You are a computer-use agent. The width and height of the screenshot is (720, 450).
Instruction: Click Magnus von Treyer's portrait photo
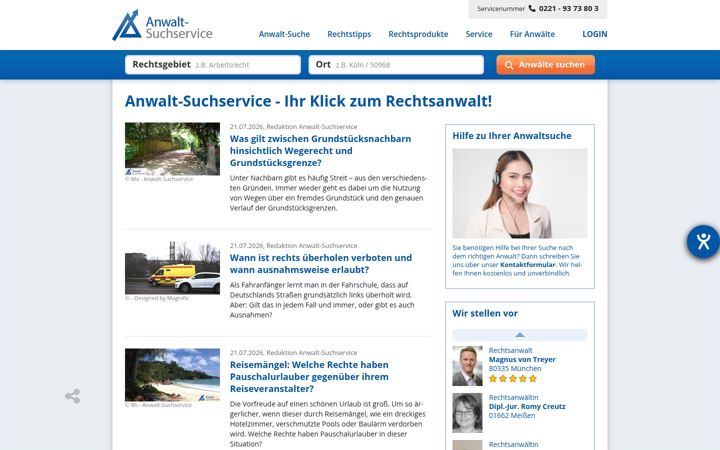(467, 366)
